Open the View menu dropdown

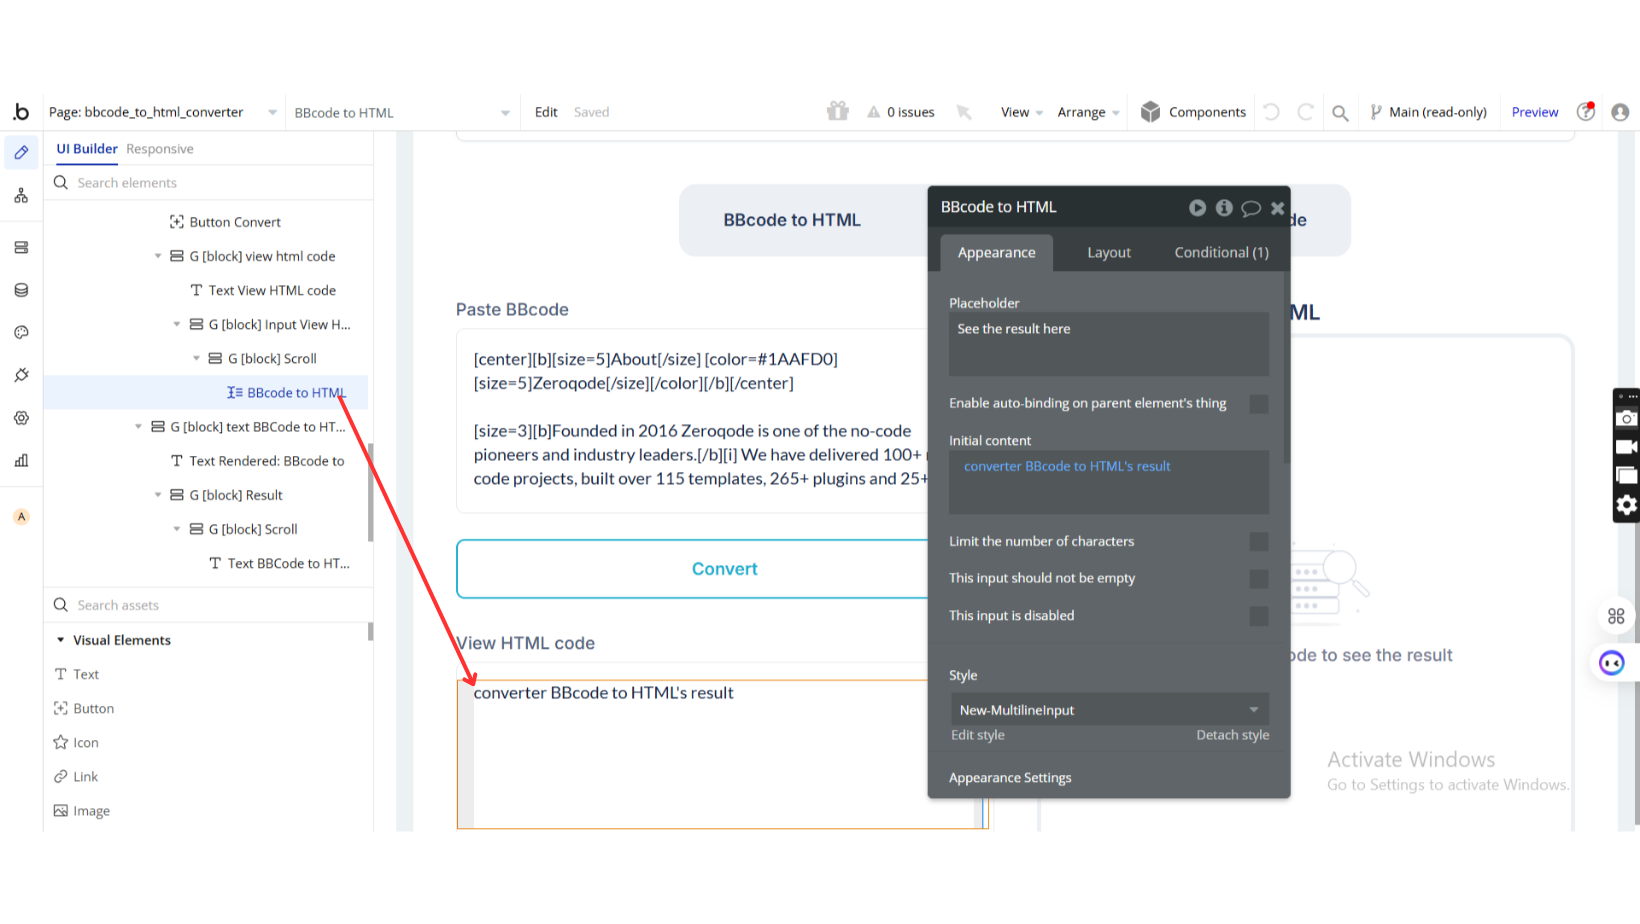(1021, 112)
